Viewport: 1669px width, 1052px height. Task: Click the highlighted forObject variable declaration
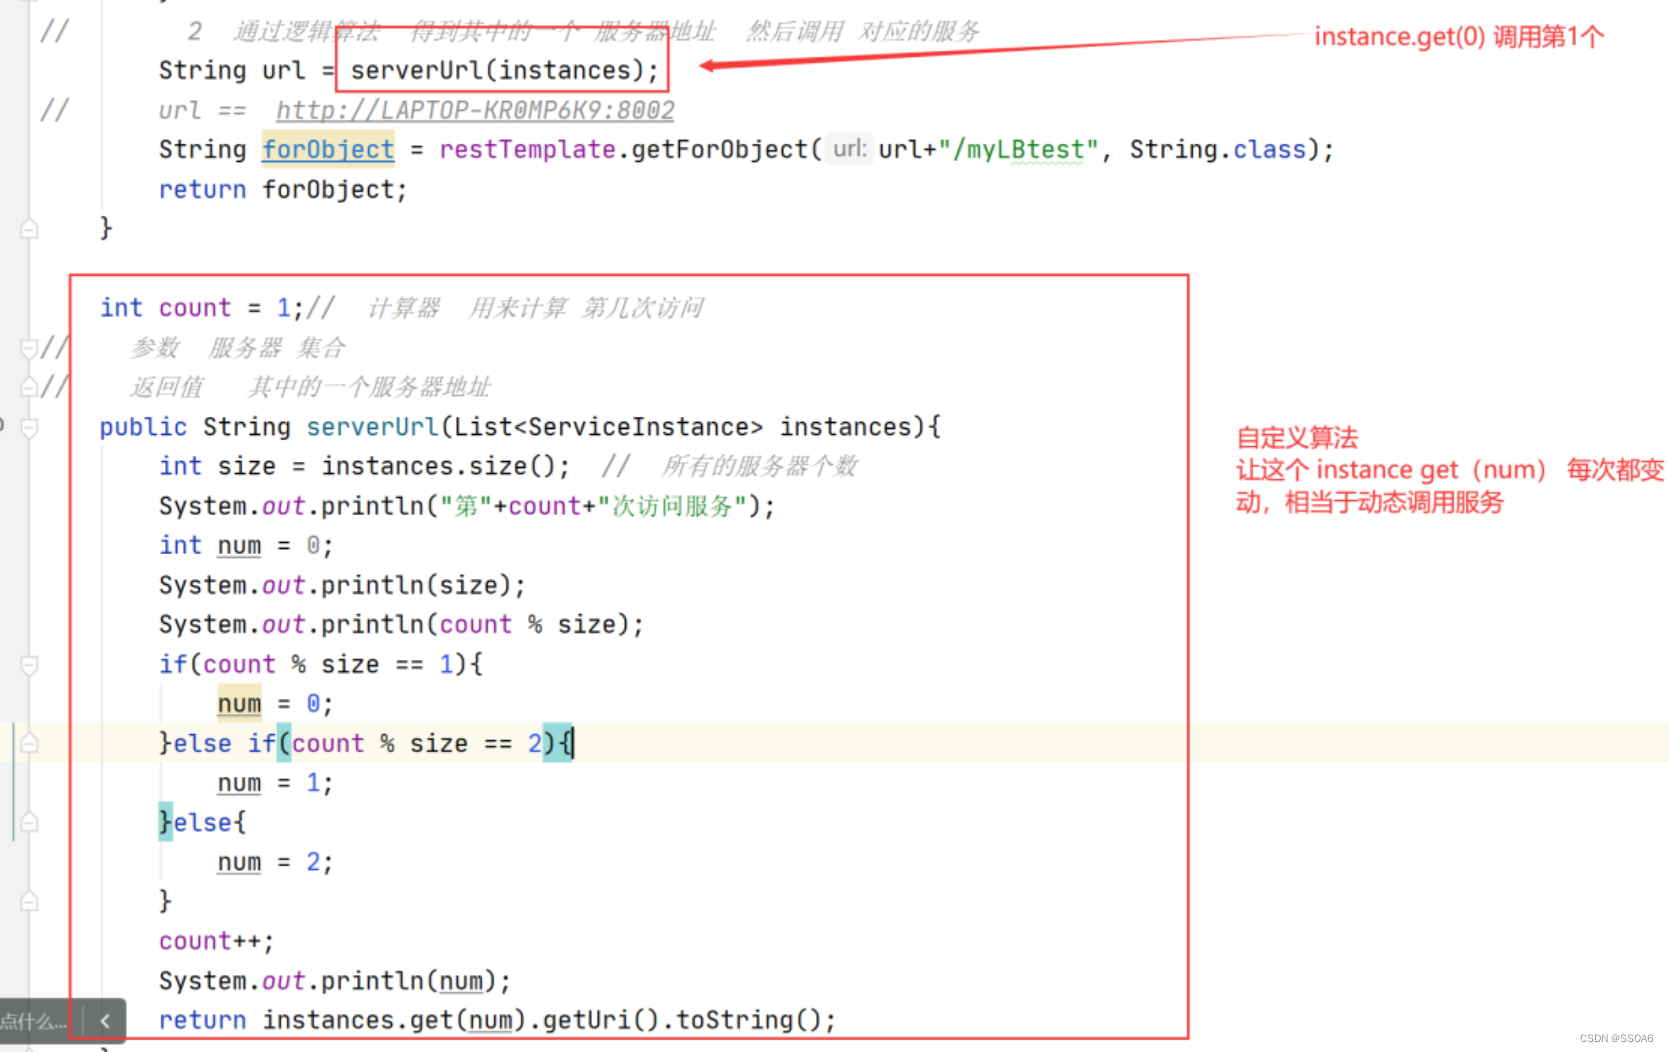tap(328, 149)
